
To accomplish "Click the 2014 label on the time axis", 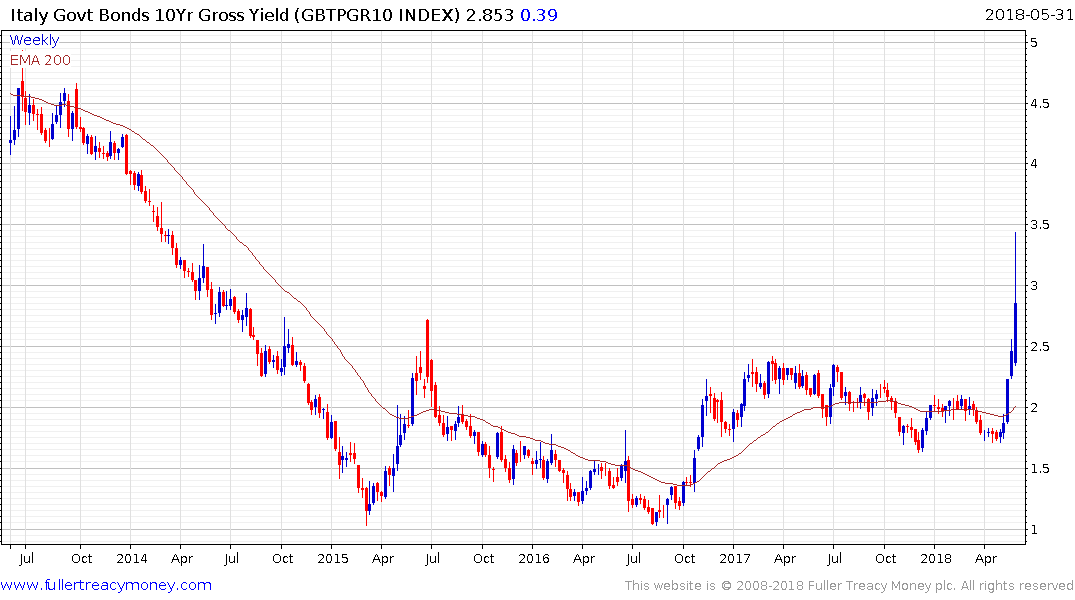I will coord(131,557).
